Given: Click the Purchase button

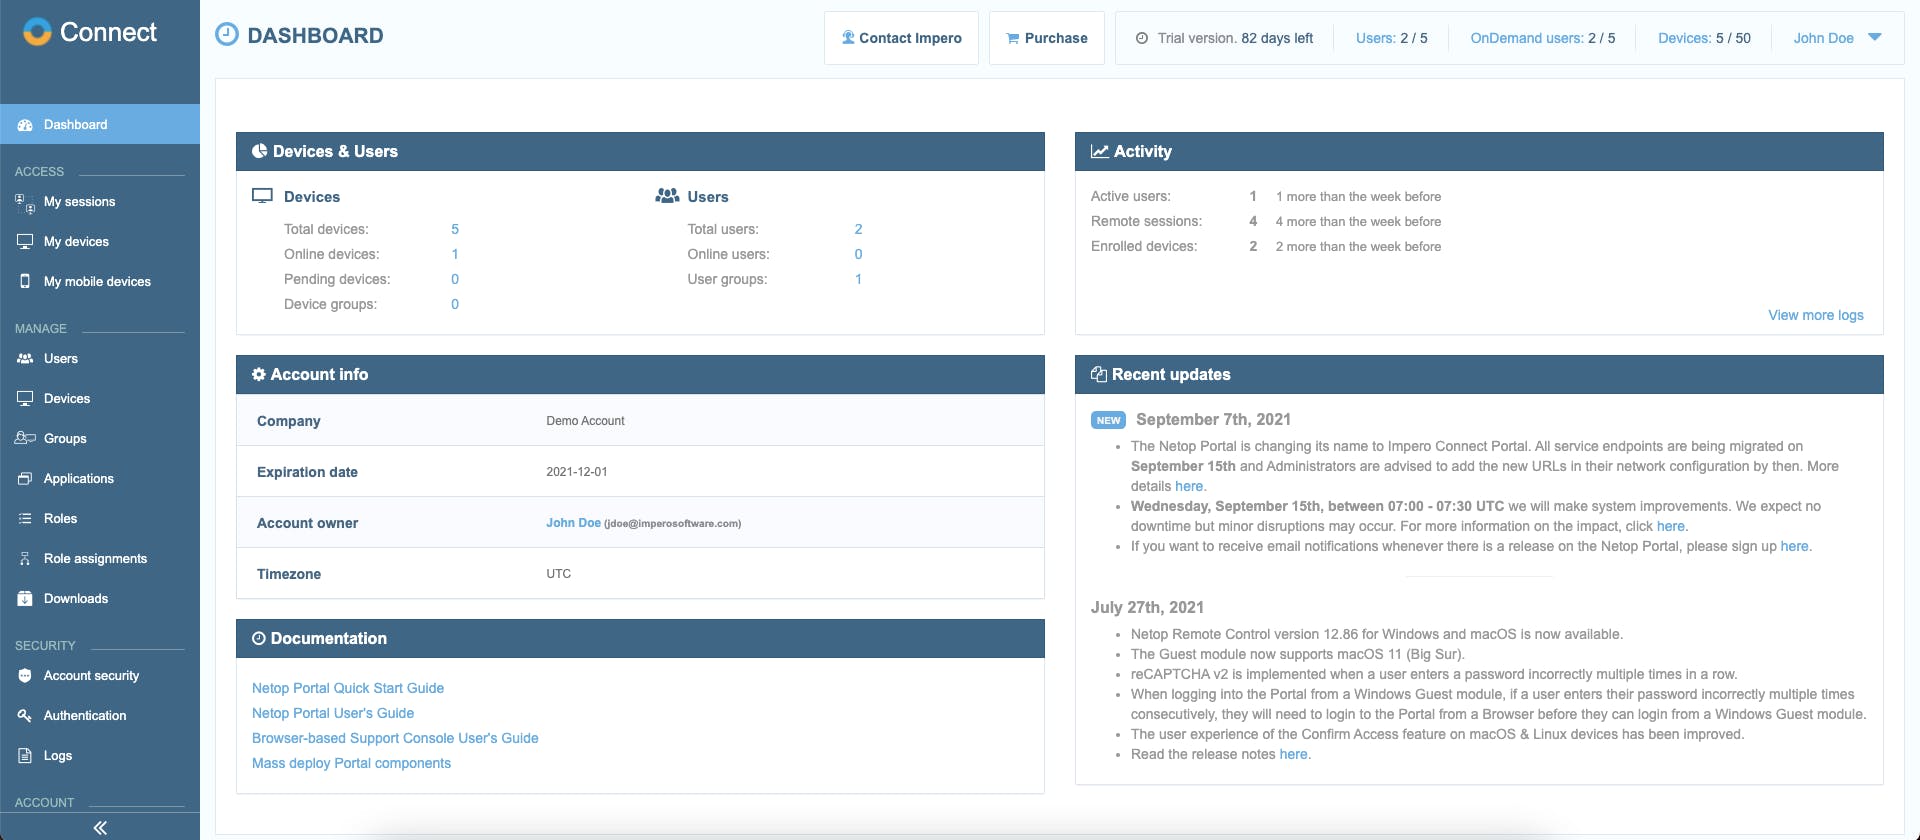Looking at the screenshot, I should pos(1046,38).
